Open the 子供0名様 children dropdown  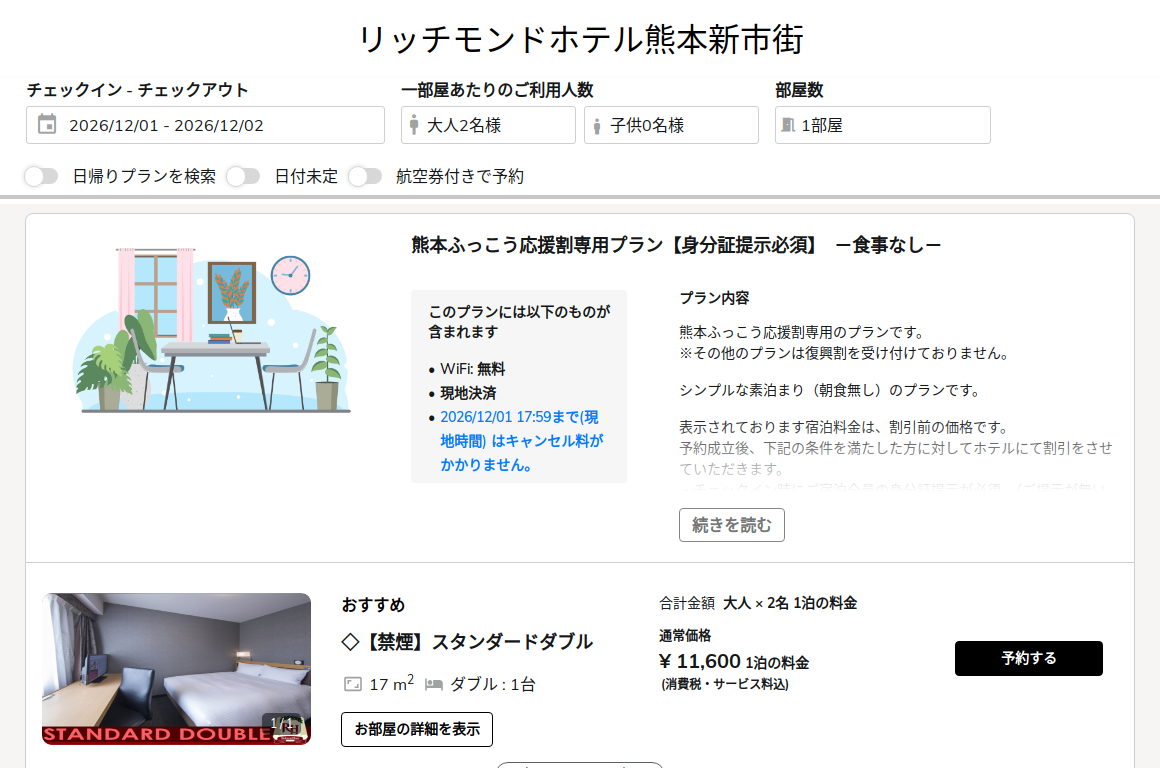672,125
